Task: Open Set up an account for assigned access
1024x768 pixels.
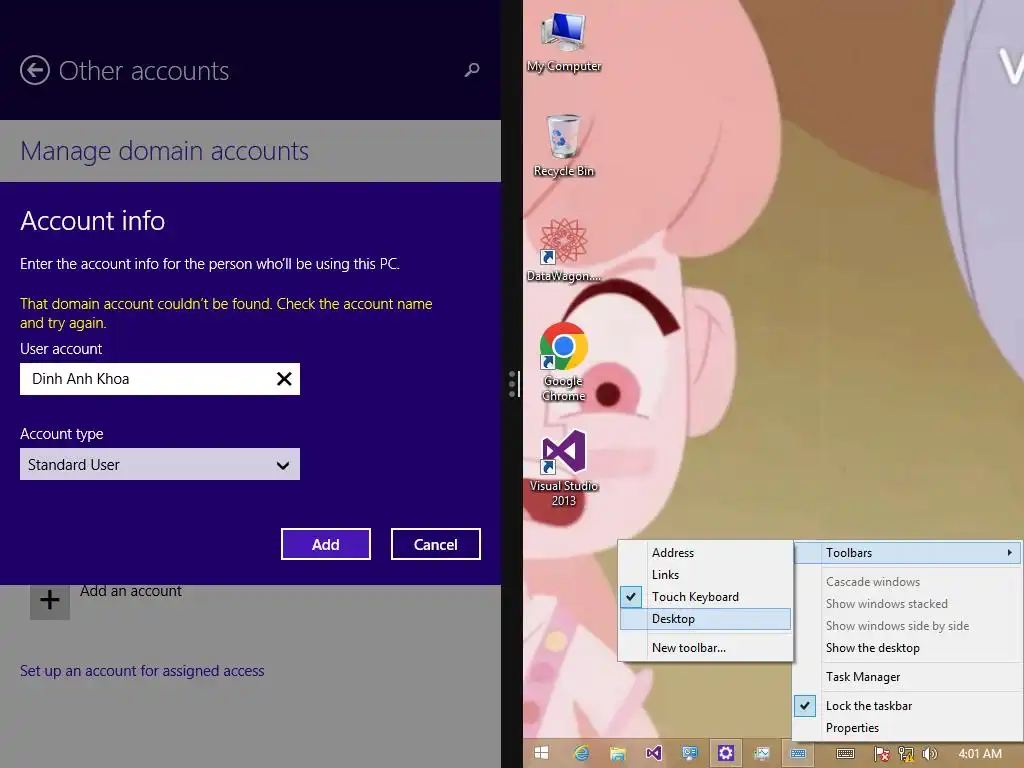Action: pos(142,671)
